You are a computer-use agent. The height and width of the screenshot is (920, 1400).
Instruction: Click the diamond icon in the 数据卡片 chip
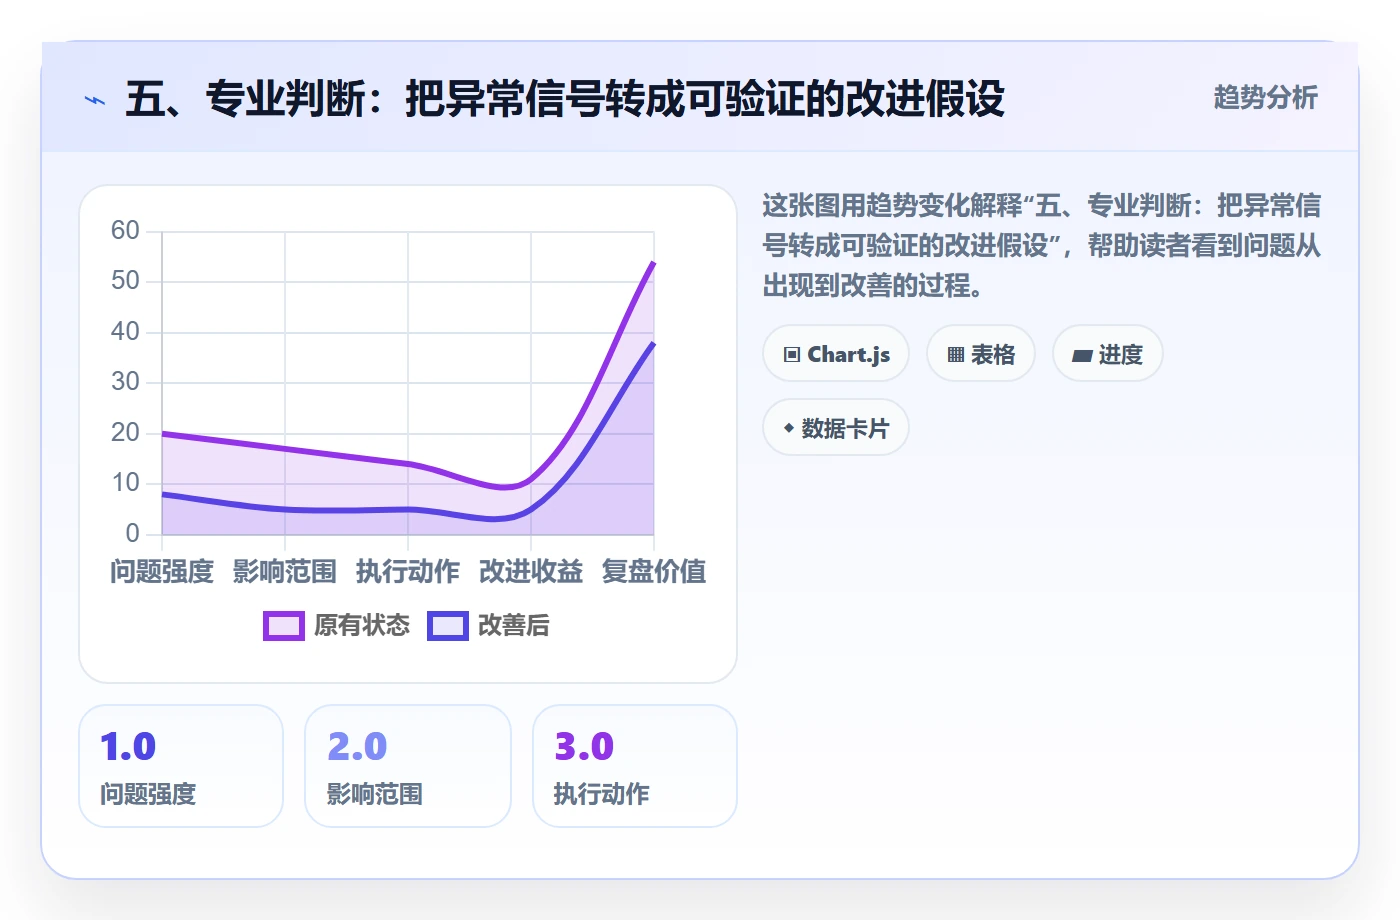click(789, 428)
